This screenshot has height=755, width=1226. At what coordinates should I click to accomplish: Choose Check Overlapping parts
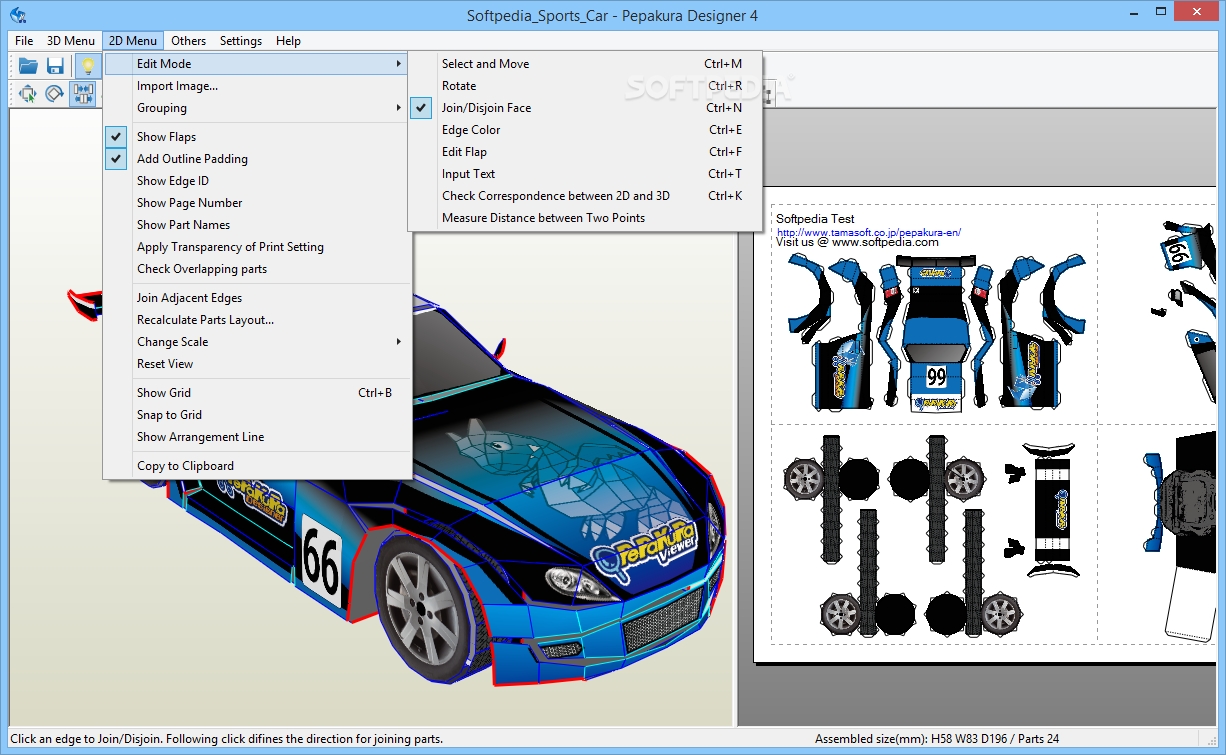pyautogui.click(x=258, y=269)
